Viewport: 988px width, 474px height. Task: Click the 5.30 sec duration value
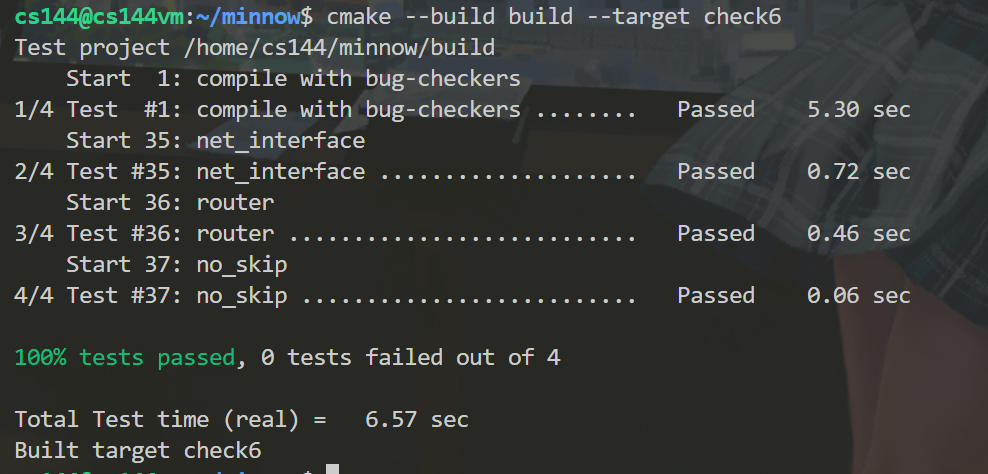(x=859, y=110)
